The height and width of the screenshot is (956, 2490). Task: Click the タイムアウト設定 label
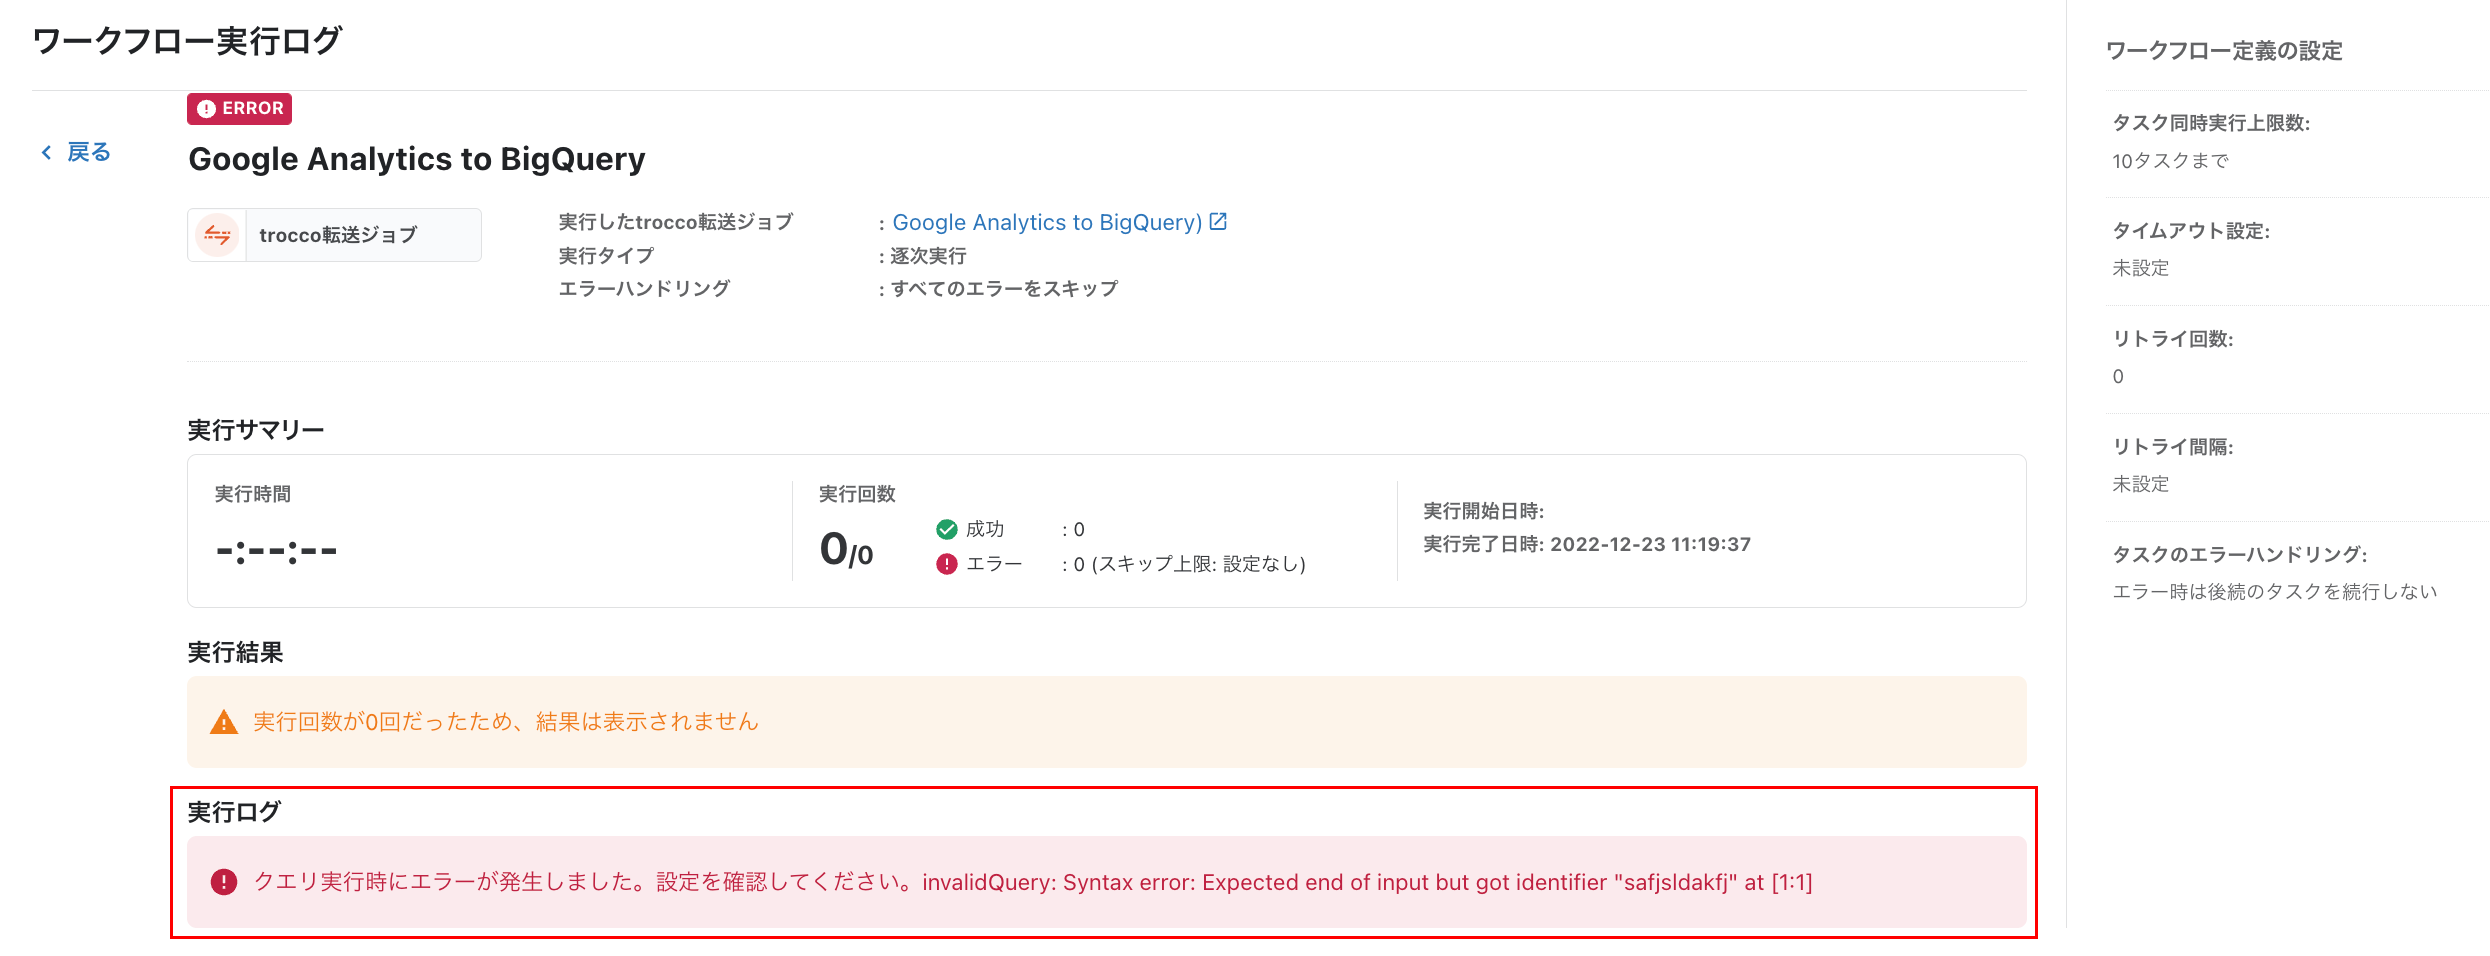[2190, 231]
